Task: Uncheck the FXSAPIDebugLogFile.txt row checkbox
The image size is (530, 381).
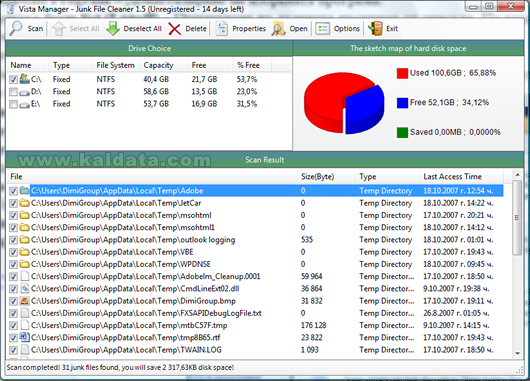Action: click(x=13, y=313)
